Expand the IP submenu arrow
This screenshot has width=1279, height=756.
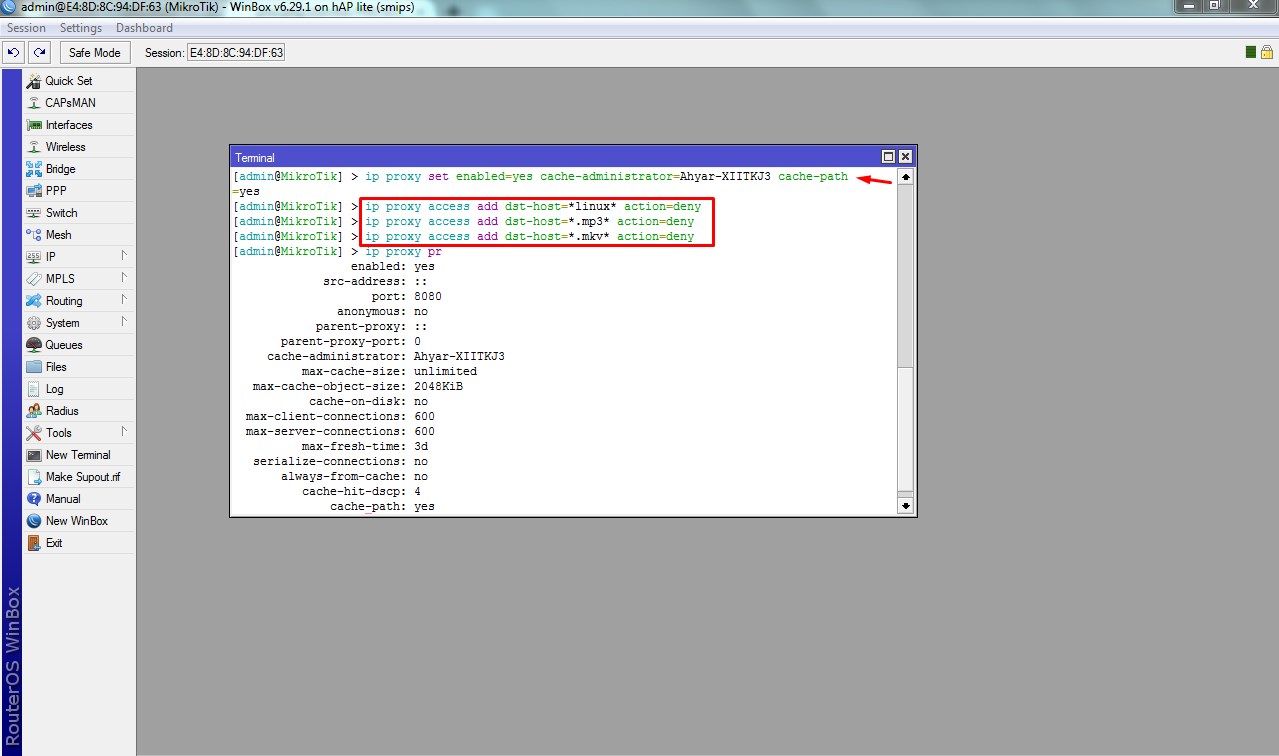(x=124, y=256)
